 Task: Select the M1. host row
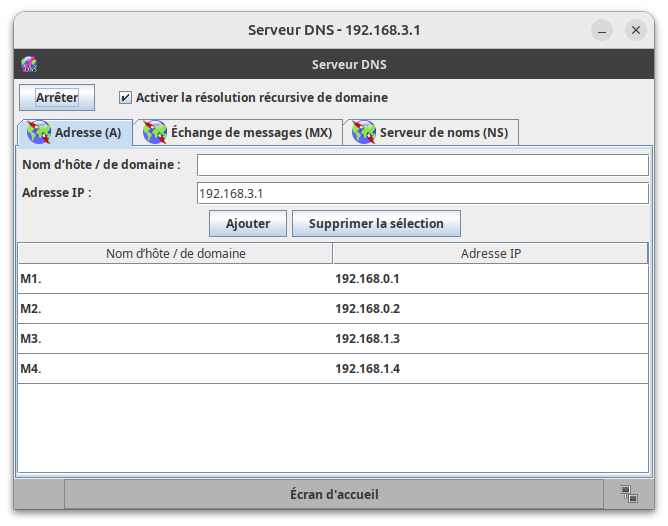pyautogui.click(x=174, y=279)
